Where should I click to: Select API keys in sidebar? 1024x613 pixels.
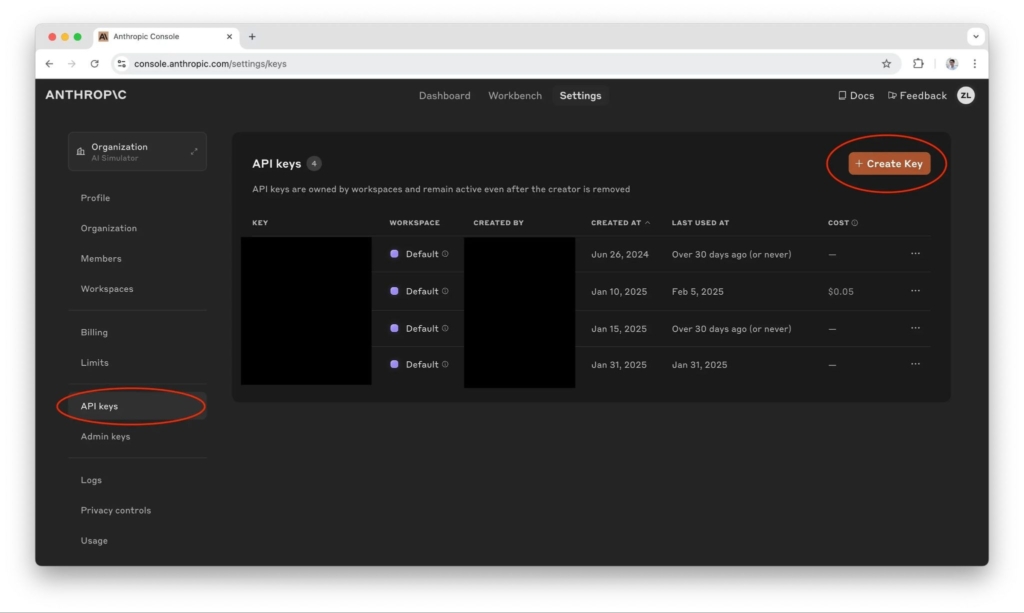(x=137, y=406)
